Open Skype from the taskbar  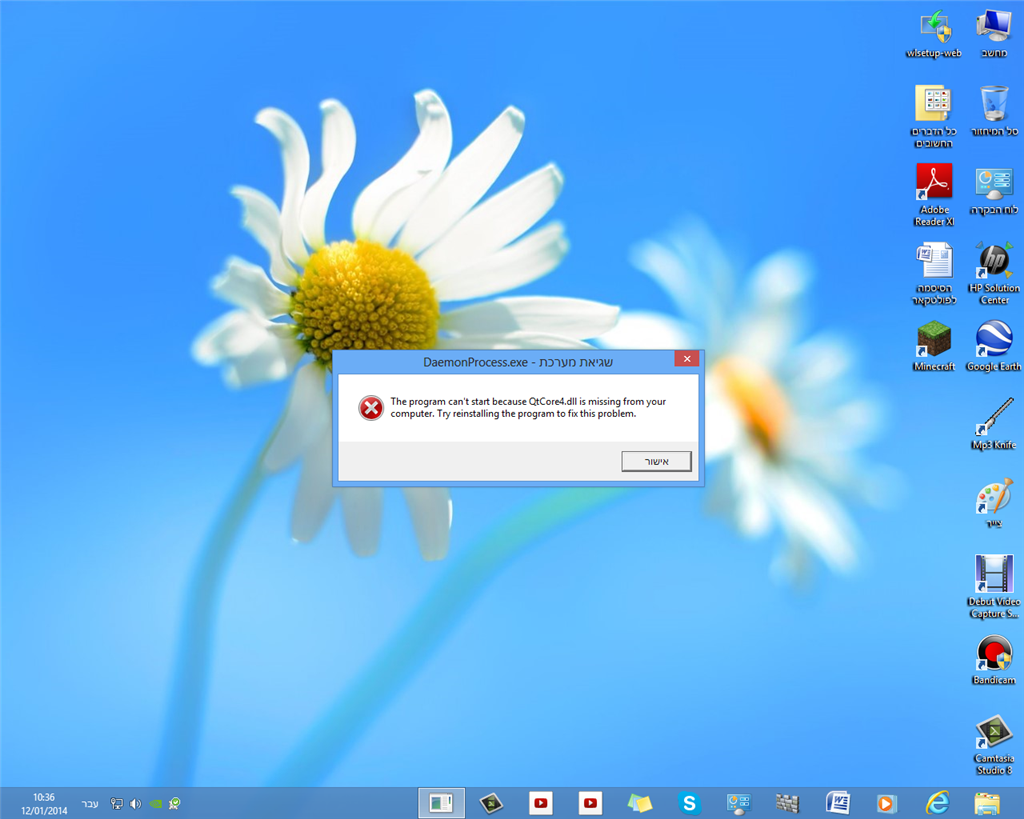pos(689,803)
